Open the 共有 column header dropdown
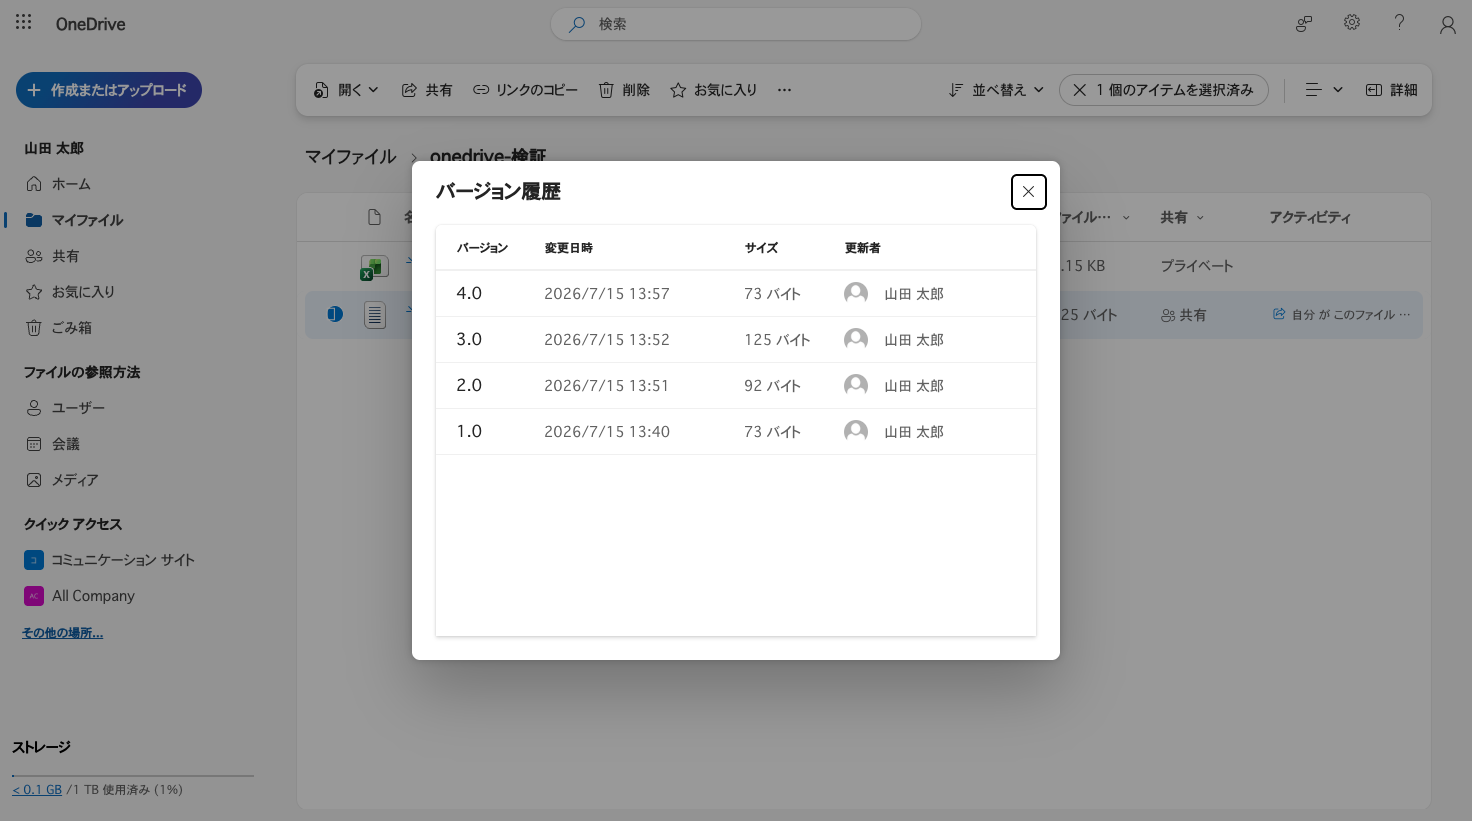Viewport: 1472px width, 821px height. pyautogui.click(x=1182, y=217)
